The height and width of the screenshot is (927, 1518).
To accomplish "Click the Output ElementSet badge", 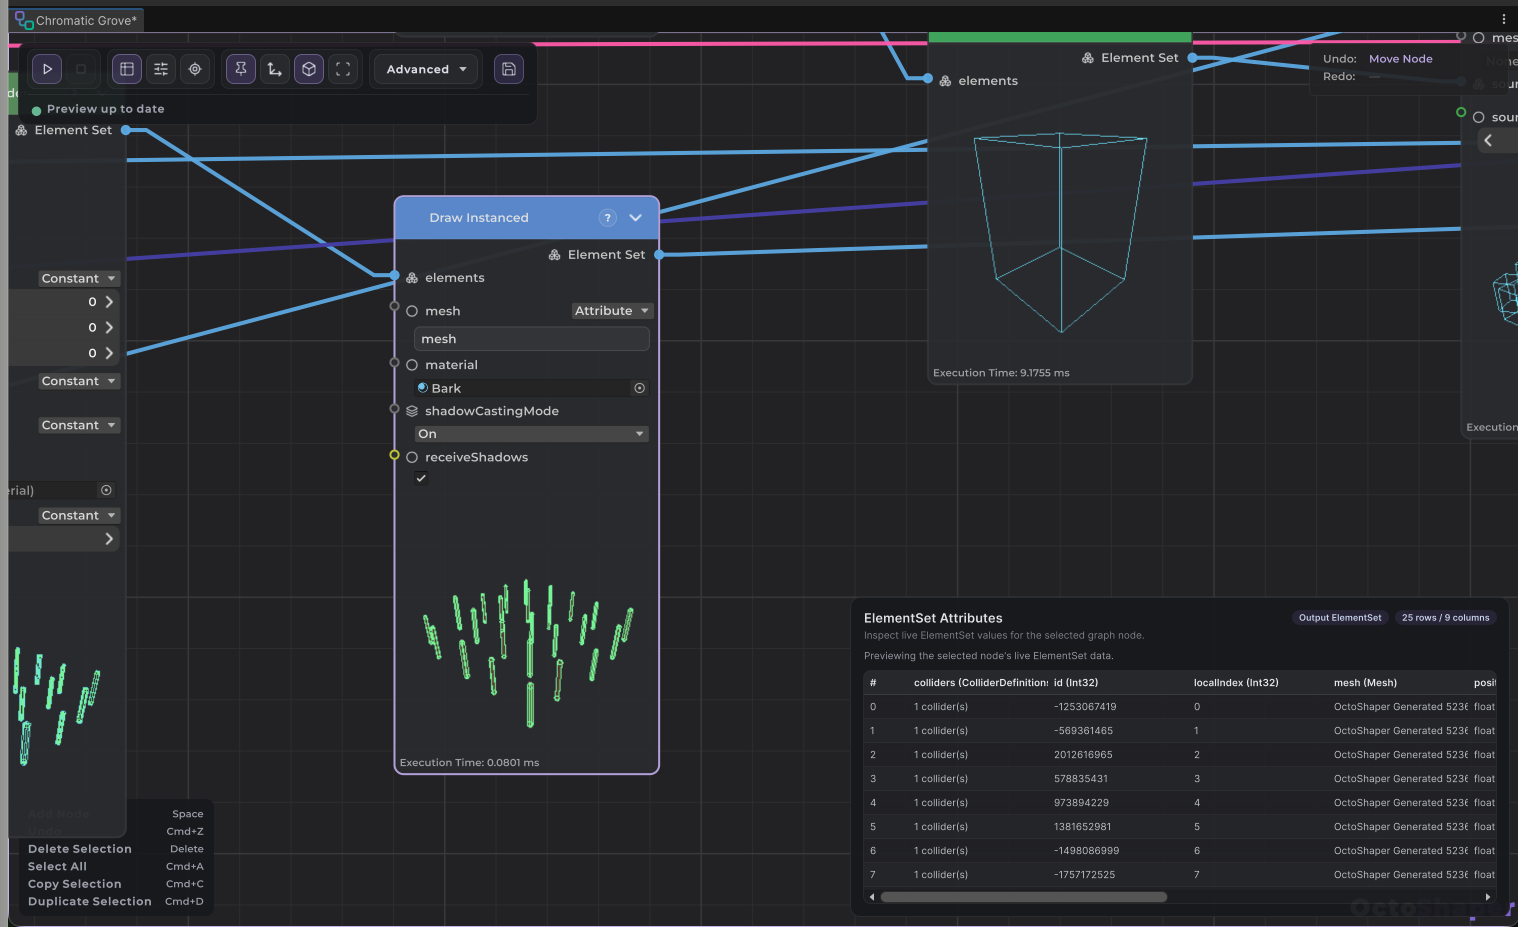I will coord(1340,618).
